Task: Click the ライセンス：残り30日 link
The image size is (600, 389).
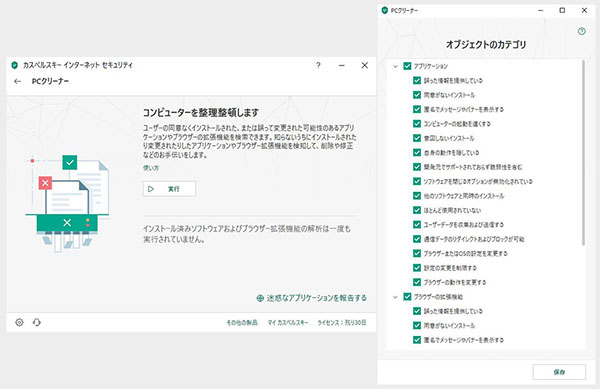Action: 342,323
